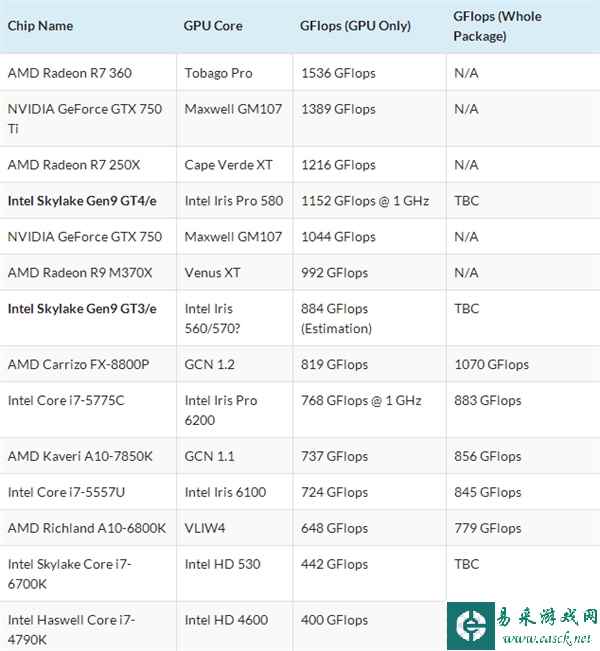
Task: Click the Intel Iris Pro 580 cell
Action: pyautogui.click(x=234, y=201)
